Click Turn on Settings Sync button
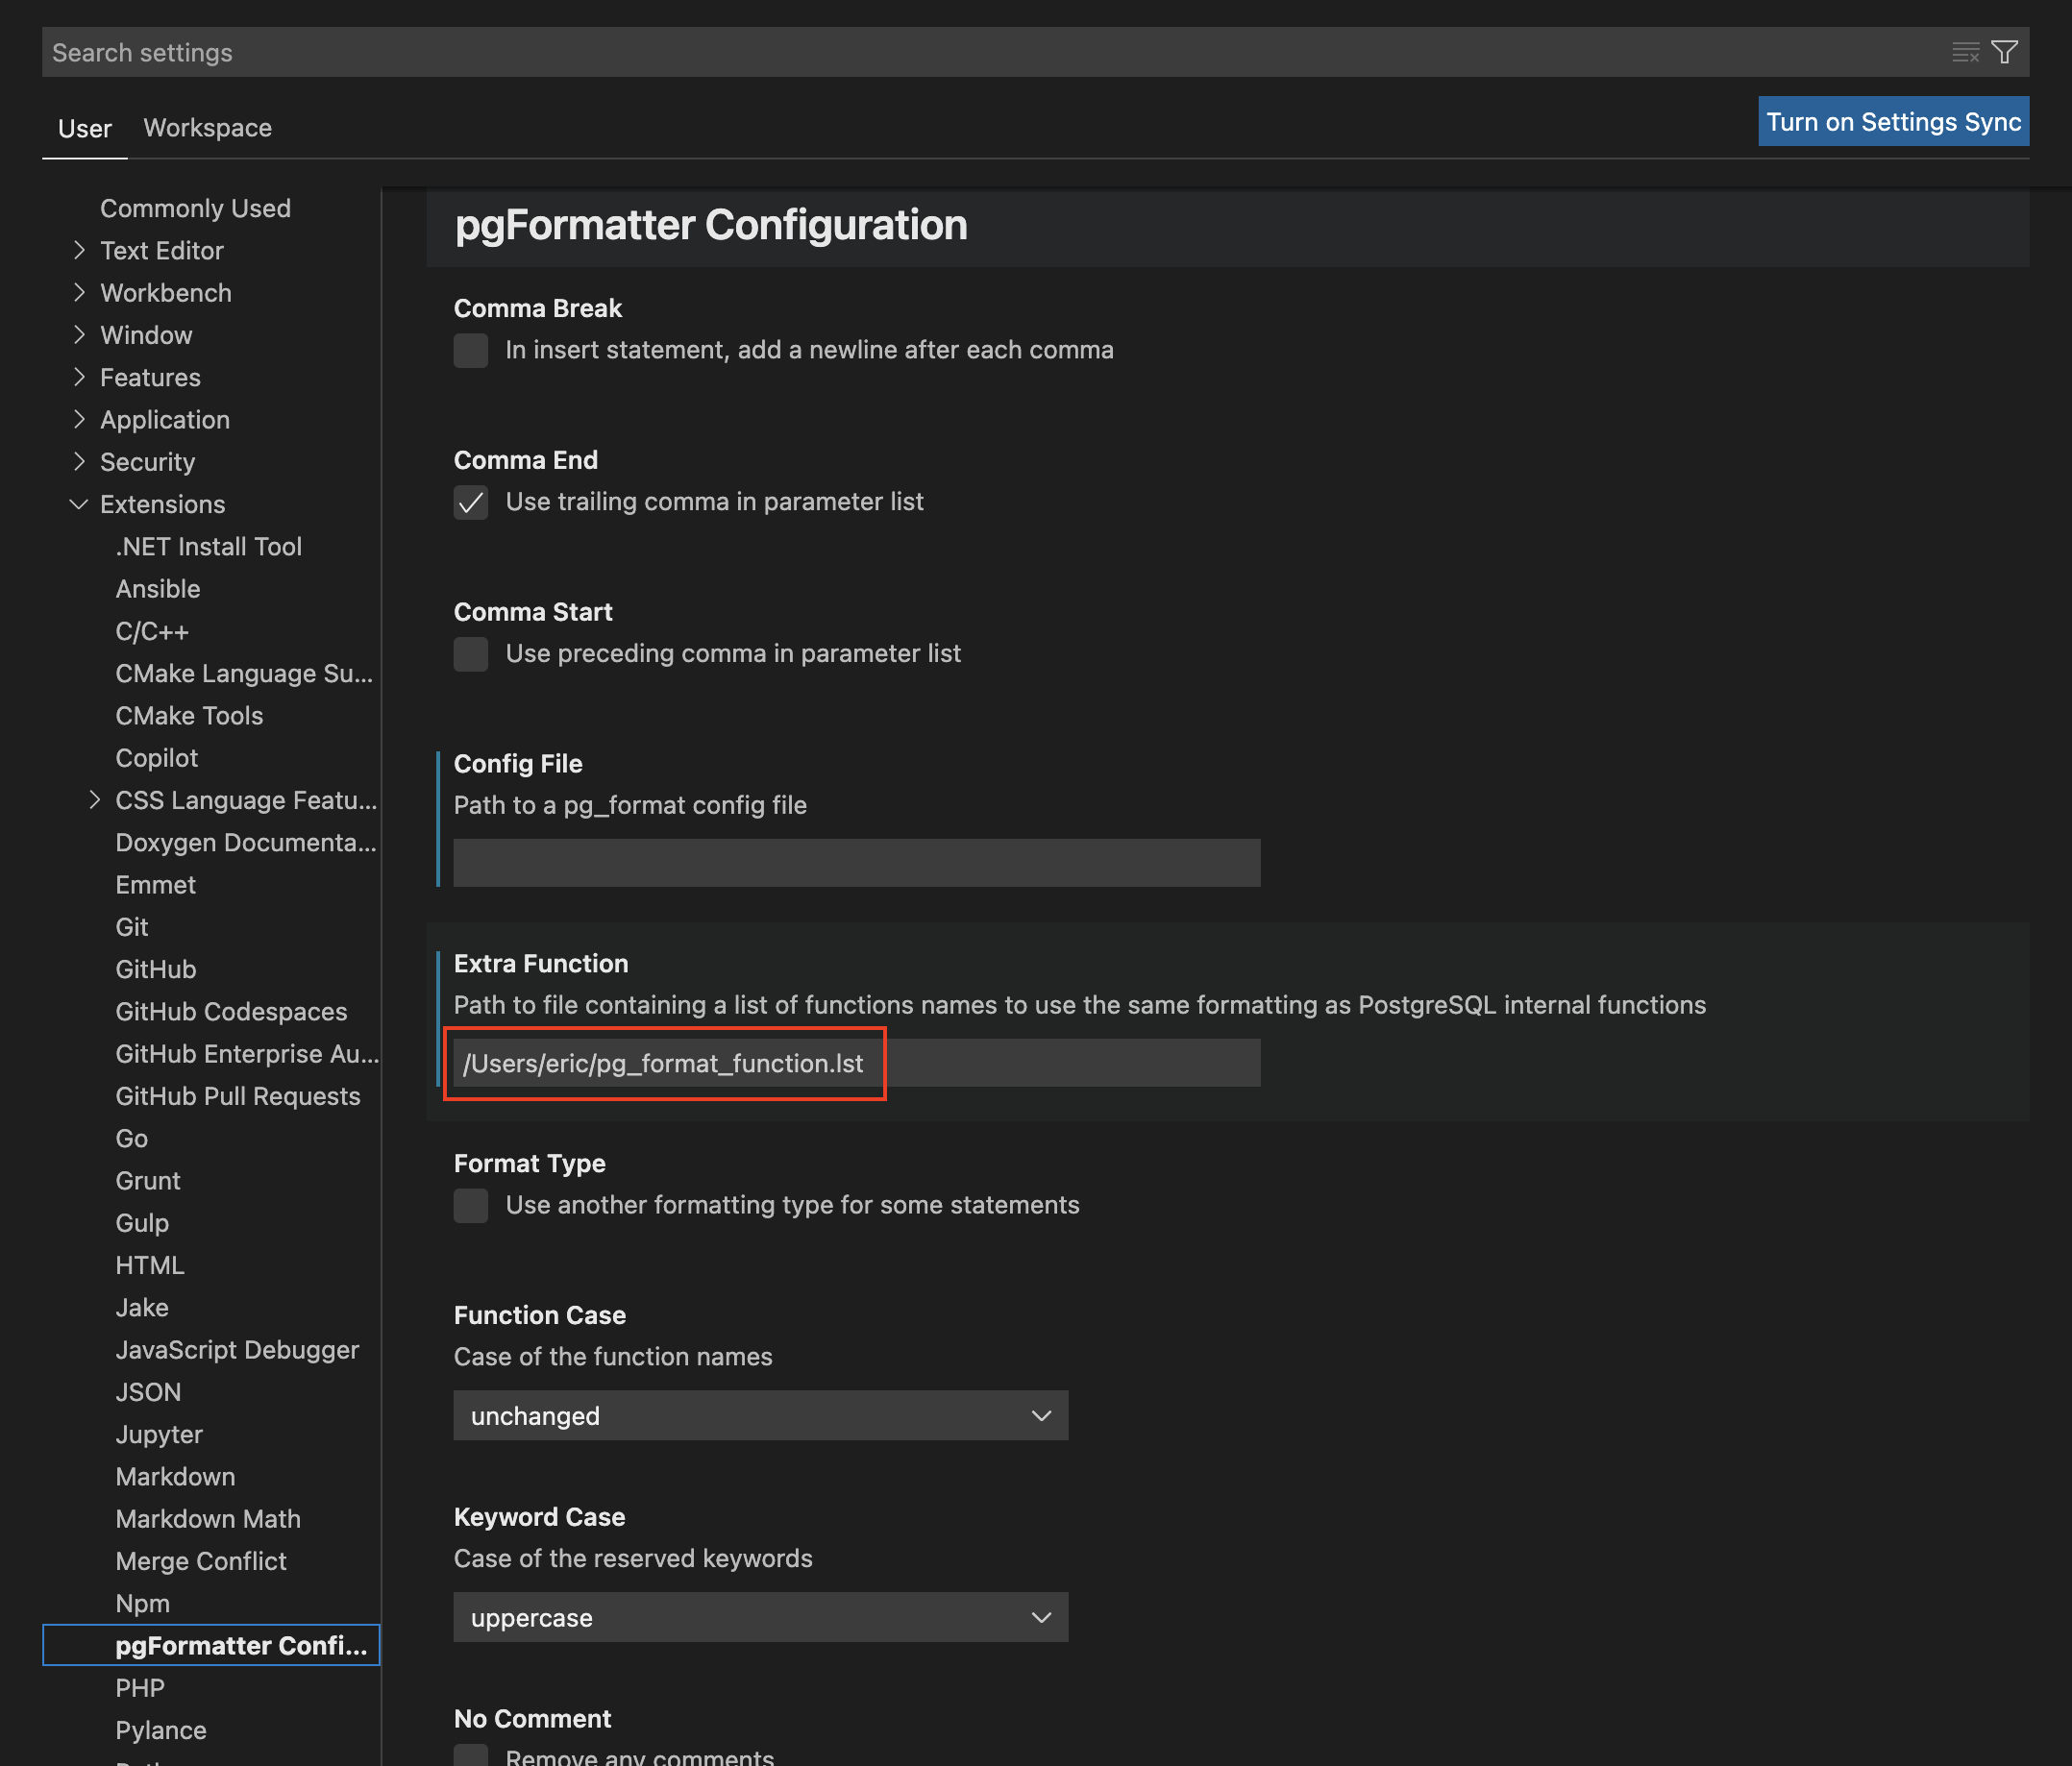Image resolution: width=2072 pixels, height=1766 pixels. click(1892, 122)
